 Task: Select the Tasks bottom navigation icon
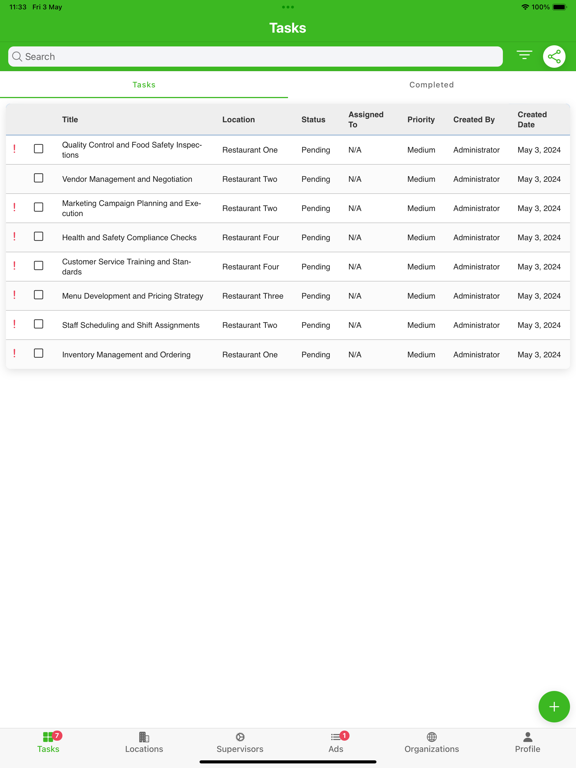coord(48,737)
